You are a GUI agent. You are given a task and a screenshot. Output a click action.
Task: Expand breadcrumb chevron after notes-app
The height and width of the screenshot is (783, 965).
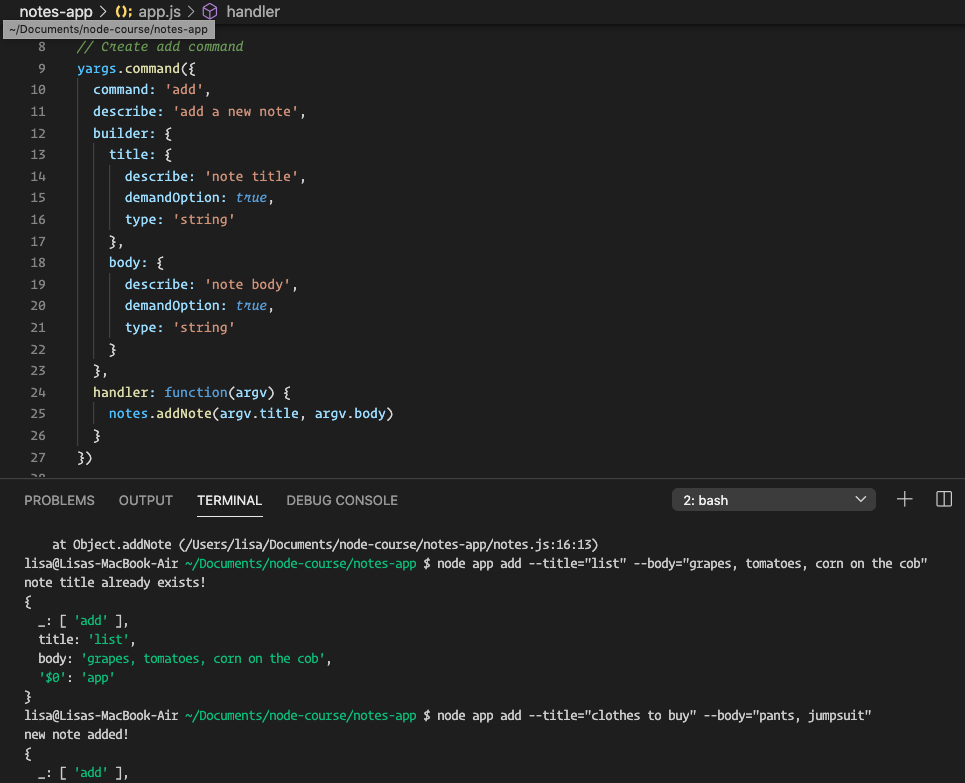pos(103,12)
